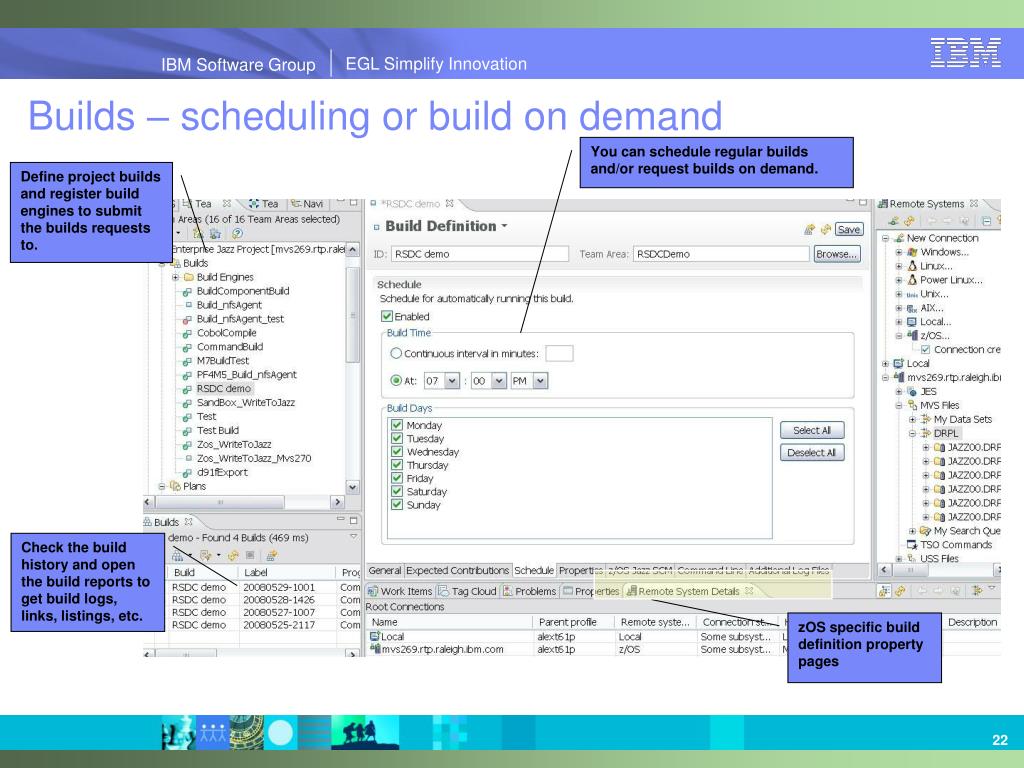Click the continuous interval minutes input box

[559, 353]
